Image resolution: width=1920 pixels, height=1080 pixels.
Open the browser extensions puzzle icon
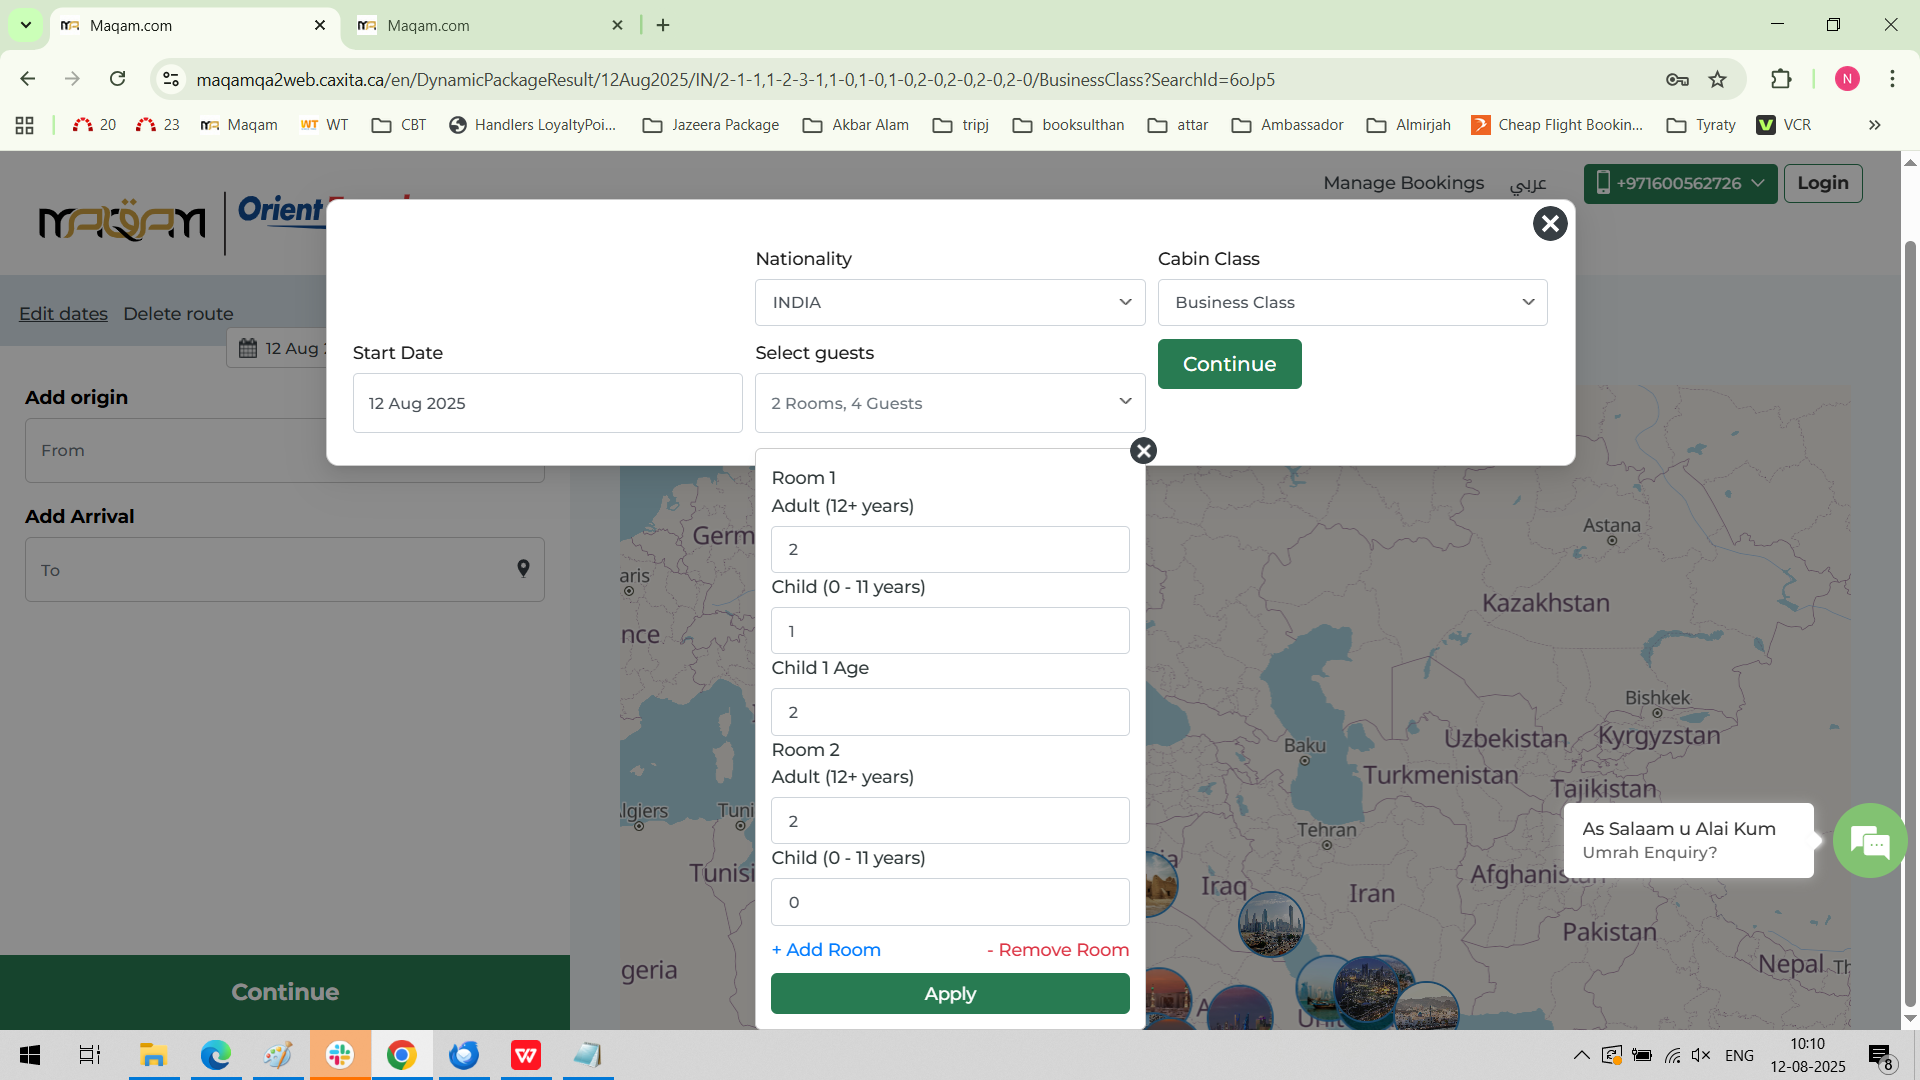[x=1781, y=80]
